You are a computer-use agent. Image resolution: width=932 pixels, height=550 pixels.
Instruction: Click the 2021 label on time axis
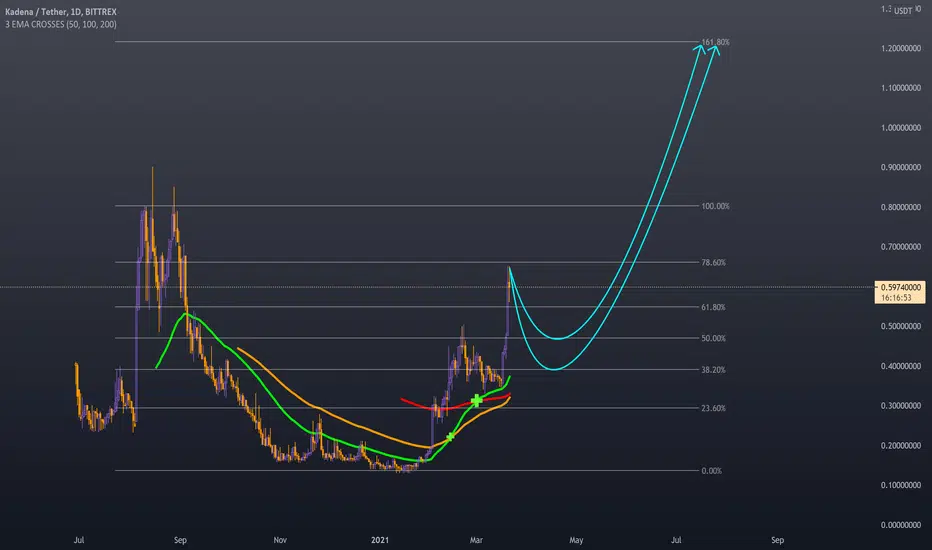coord(380,540)
